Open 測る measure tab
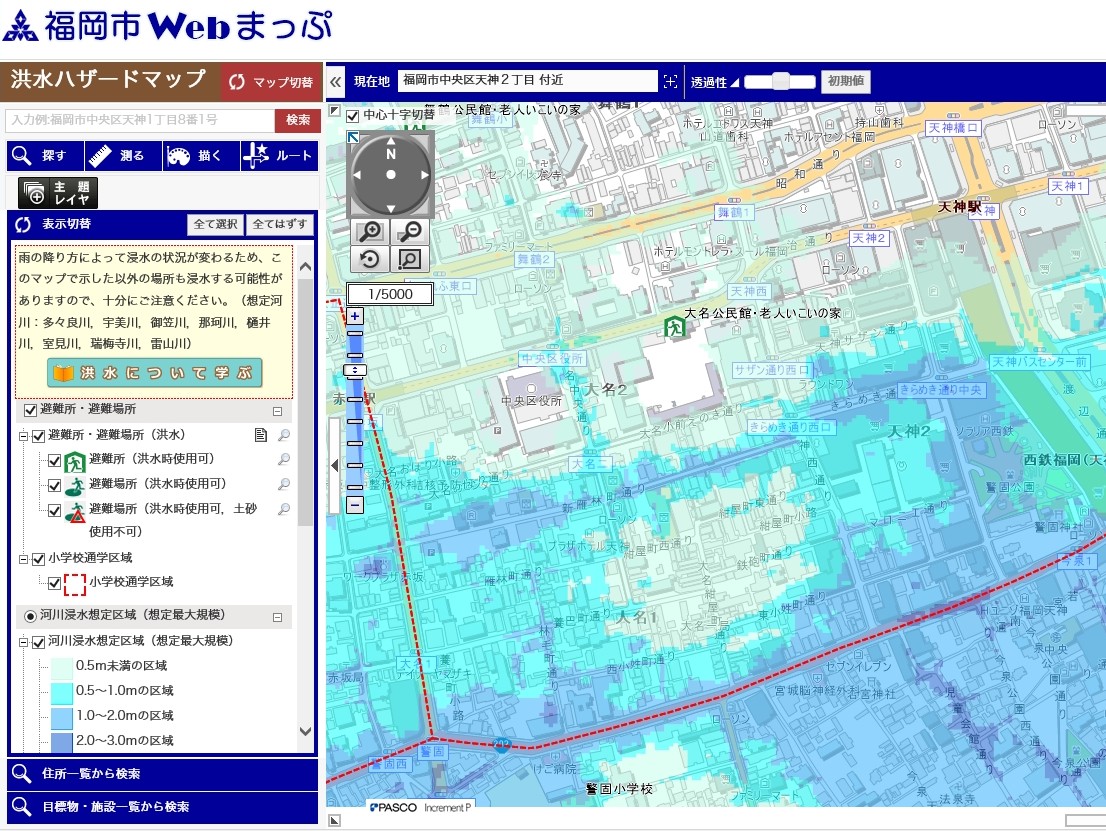 (123, 156)
